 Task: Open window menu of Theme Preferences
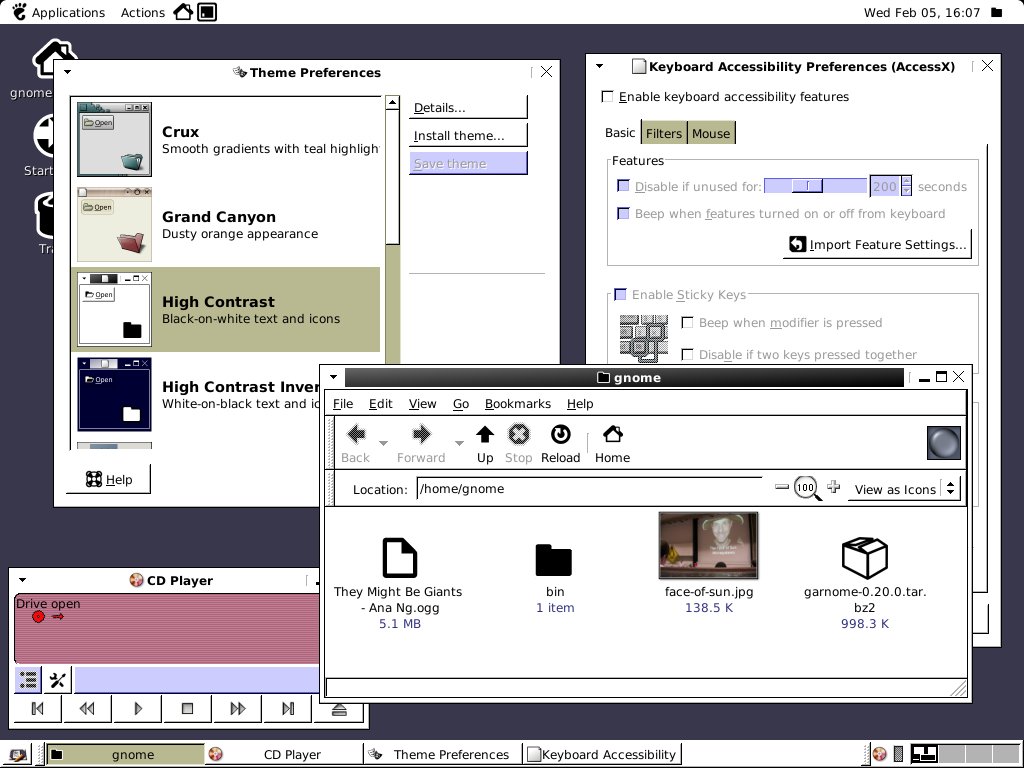click(x=67, y=72)
